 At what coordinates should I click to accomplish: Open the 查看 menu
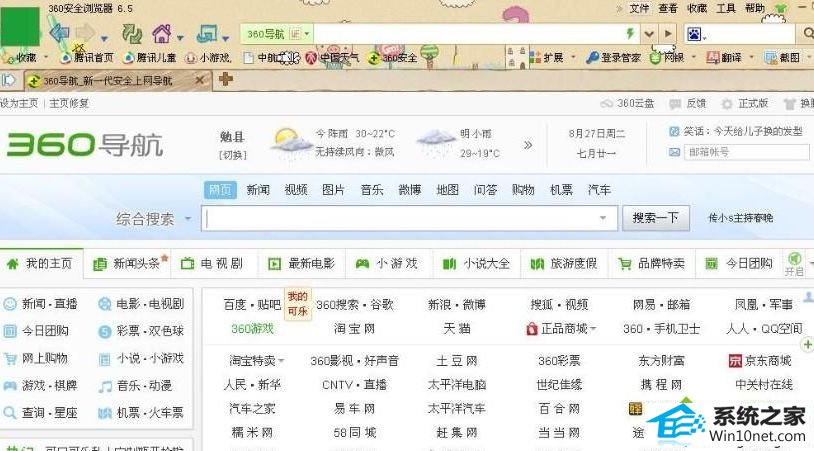pos(668,9)
